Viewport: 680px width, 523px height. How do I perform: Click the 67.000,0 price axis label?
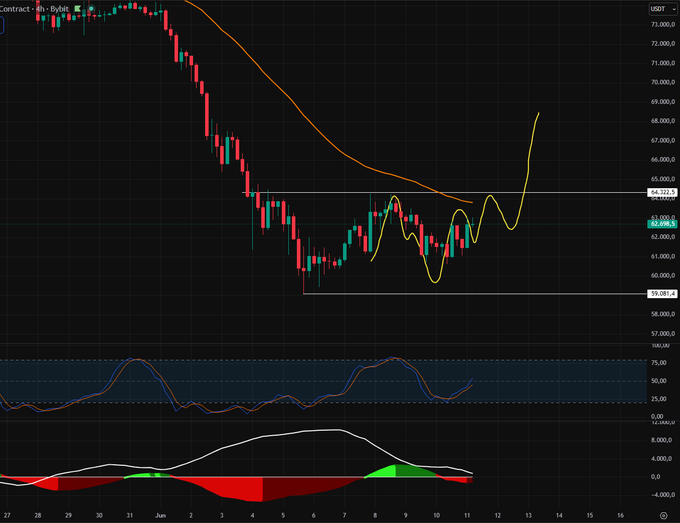663,140
